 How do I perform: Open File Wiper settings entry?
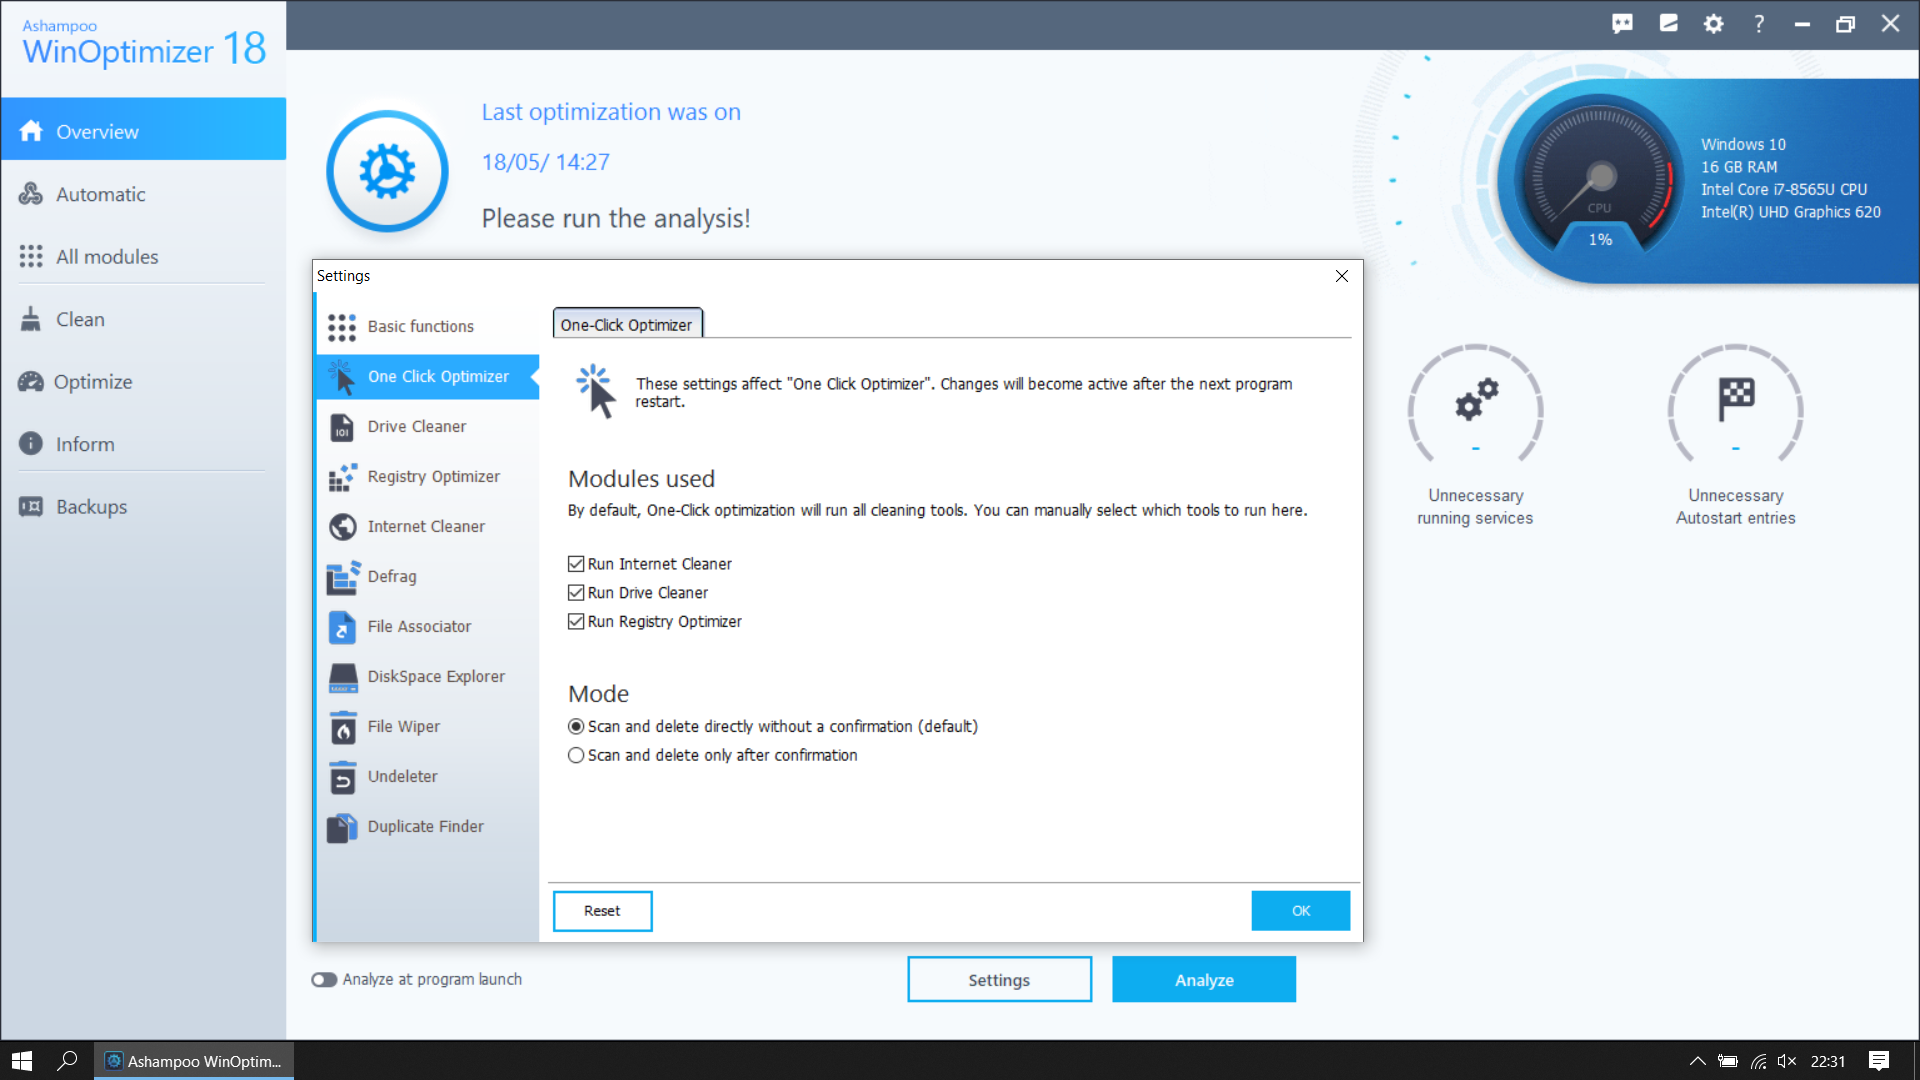[428, 726]
